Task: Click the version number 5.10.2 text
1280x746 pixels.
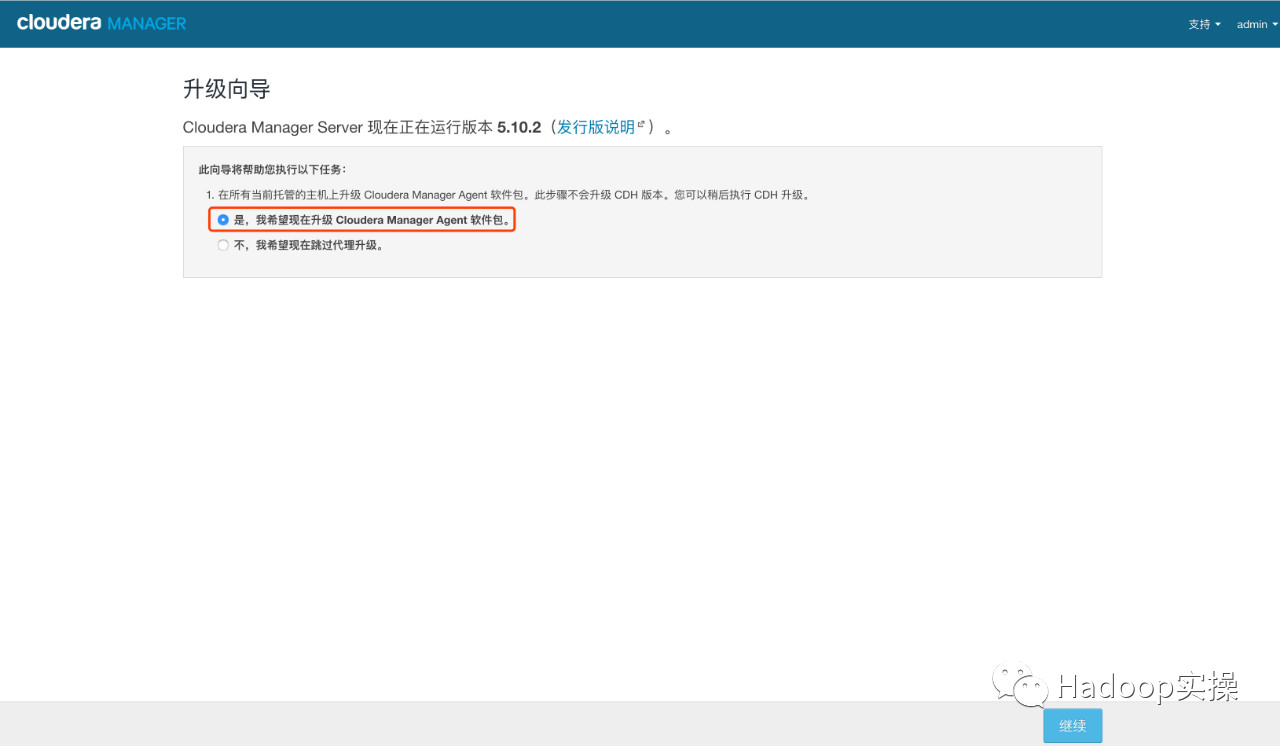Action: pyautogui.click(x=519, y=127)
